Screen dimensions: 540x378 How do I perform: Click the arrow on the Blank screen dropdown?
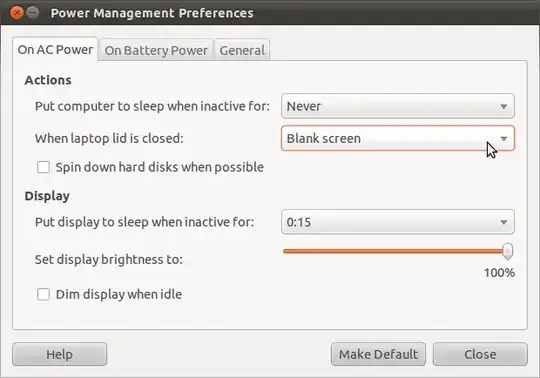pyautogui.click(x=503, y=138)
